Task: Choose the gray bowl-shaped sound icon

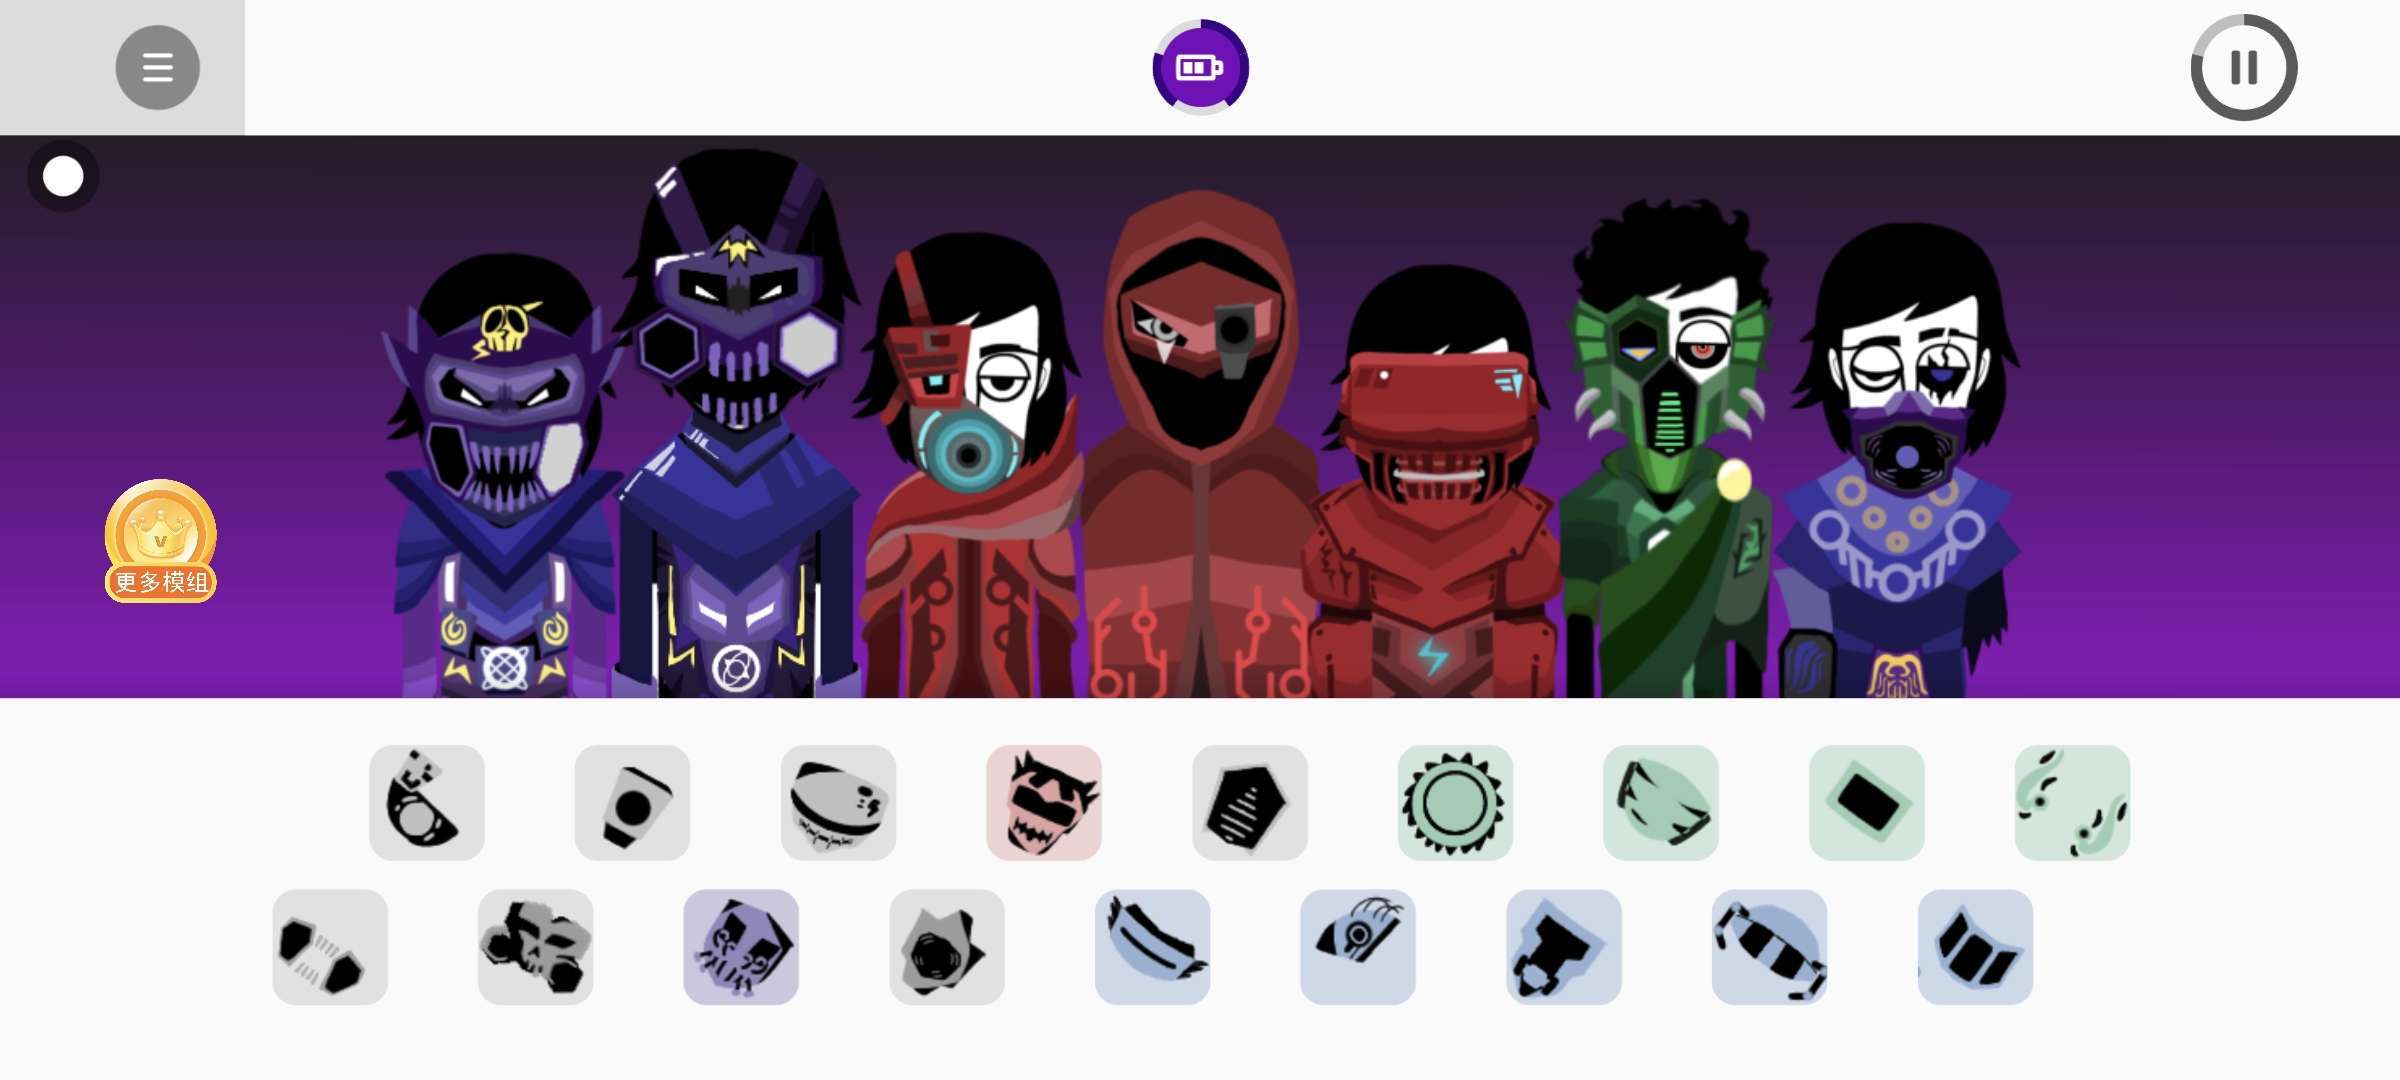Action: (838, 802)
